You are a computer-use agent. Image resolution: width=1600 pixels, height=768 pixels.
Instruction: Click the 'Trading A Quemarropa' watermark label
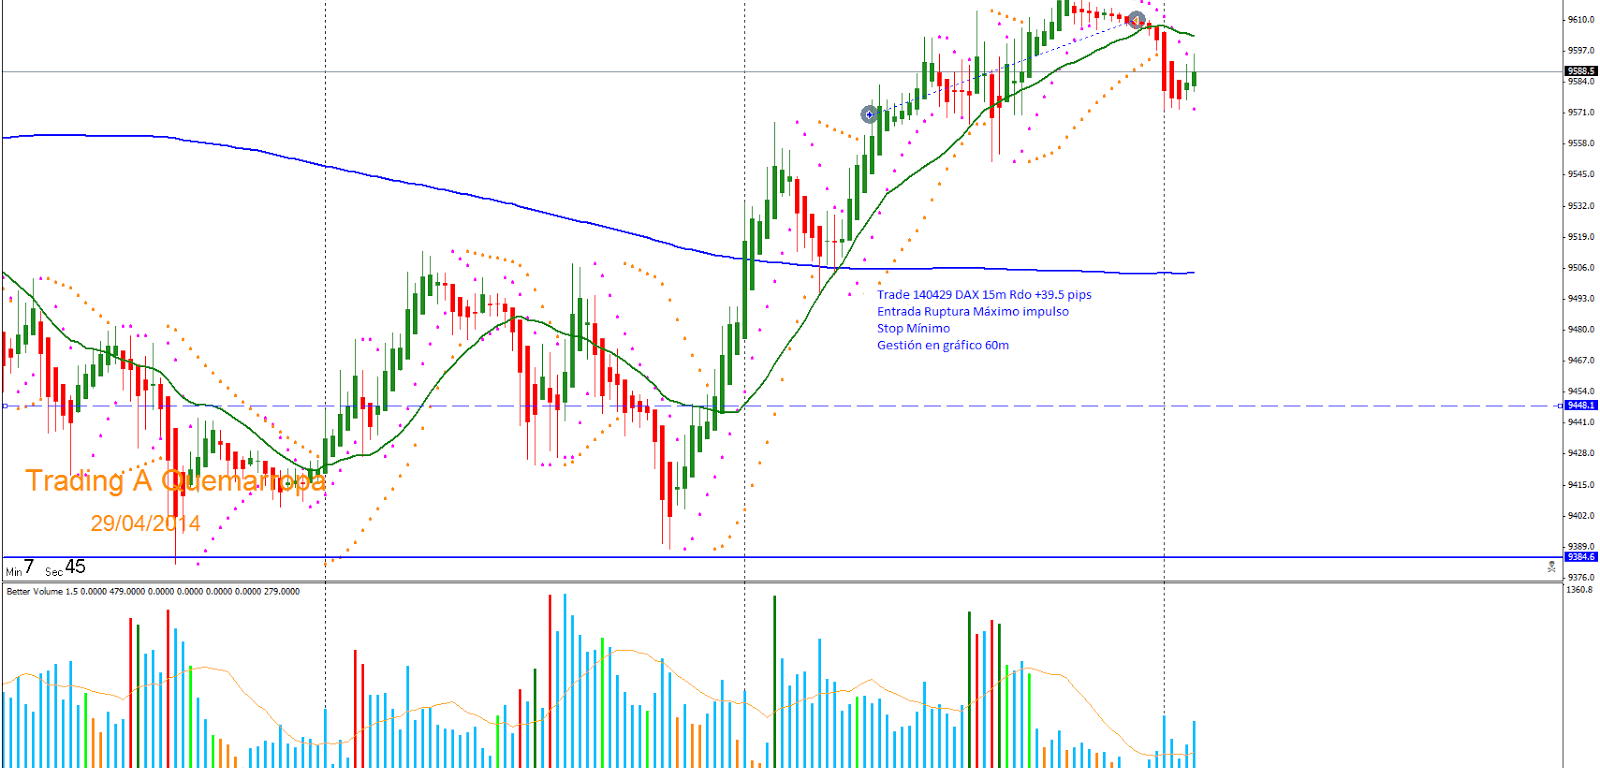(175, 481)
